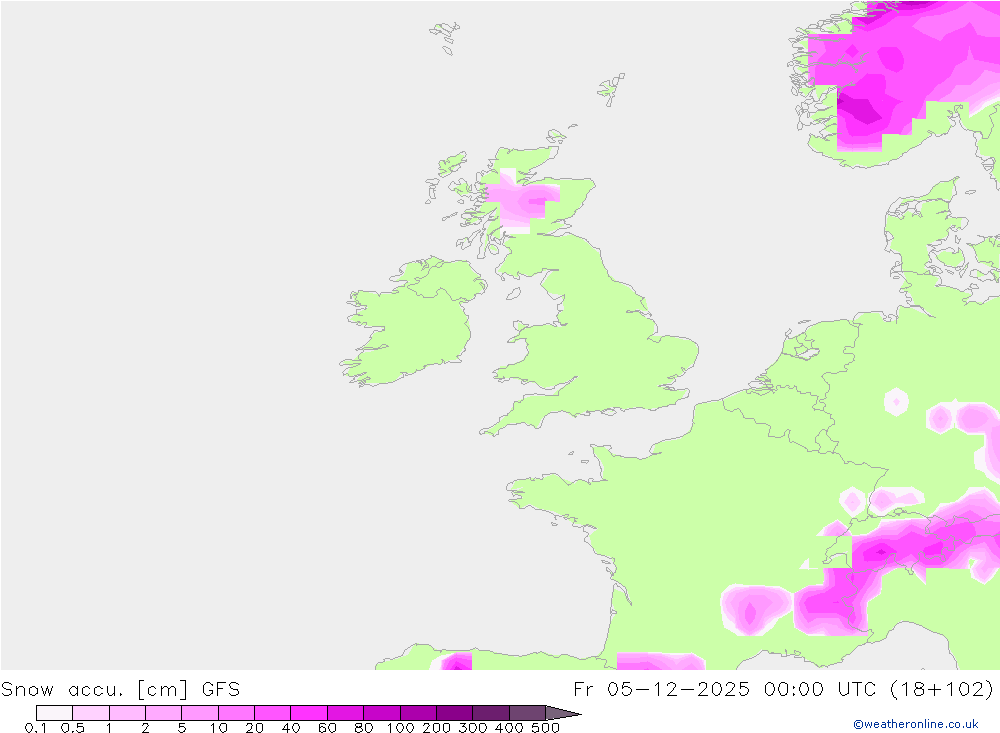
Task: Click the '500' legend label
Action: (546, 727)
